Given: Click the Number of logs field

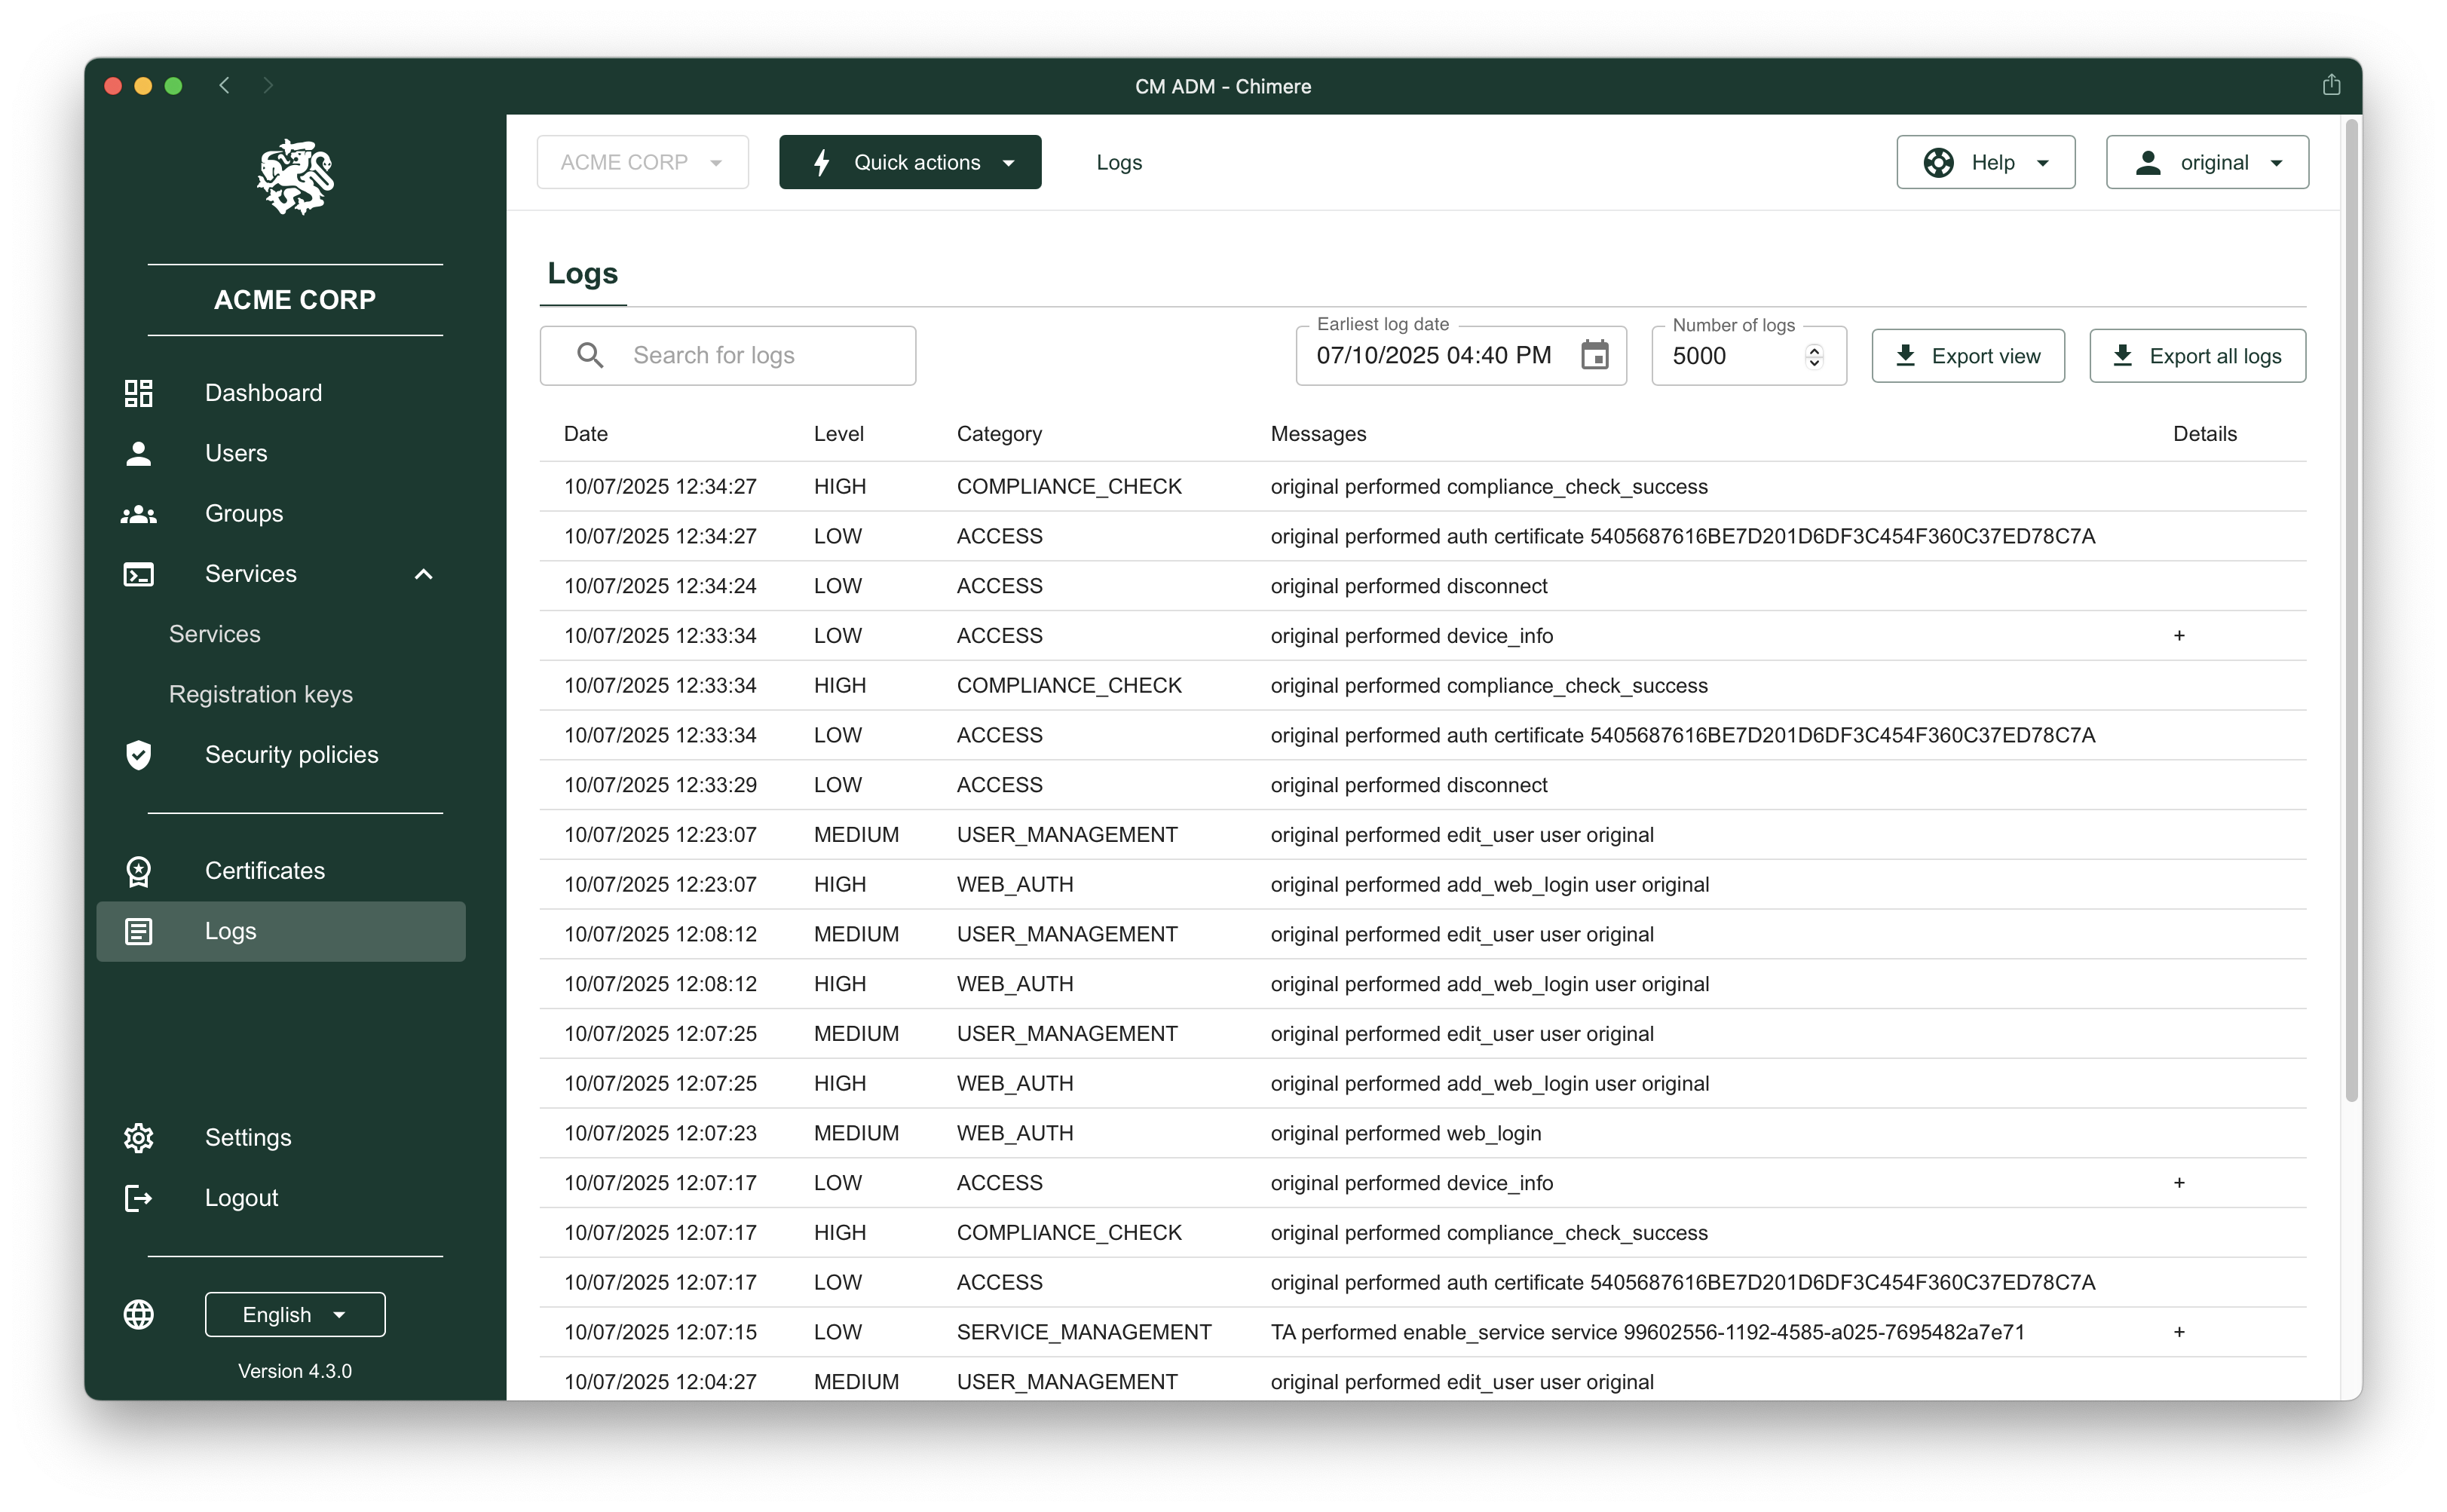Looking at the screenshot, I should click(x=1748, y=355).
